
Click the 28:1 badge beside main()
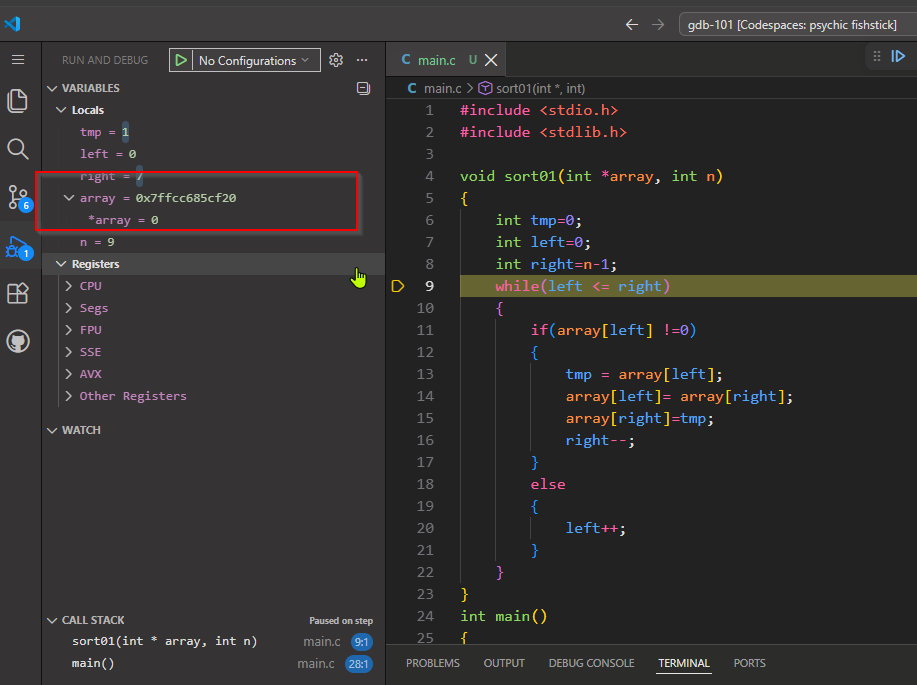[358, 664]
